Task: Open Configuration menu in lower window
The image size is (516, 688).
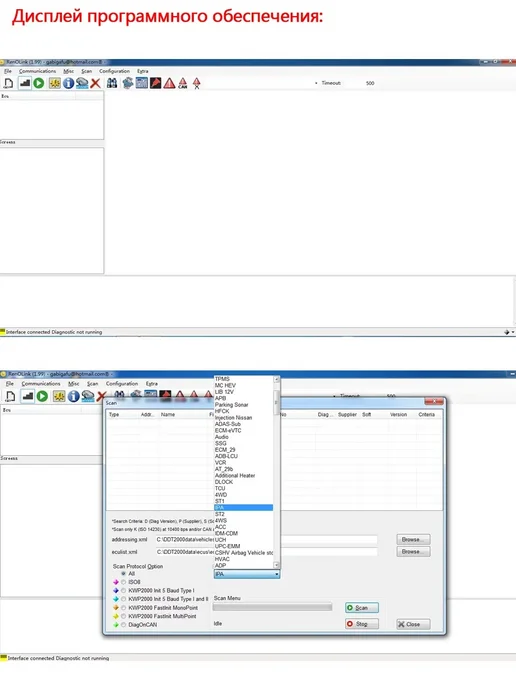Action: (122, 383)
